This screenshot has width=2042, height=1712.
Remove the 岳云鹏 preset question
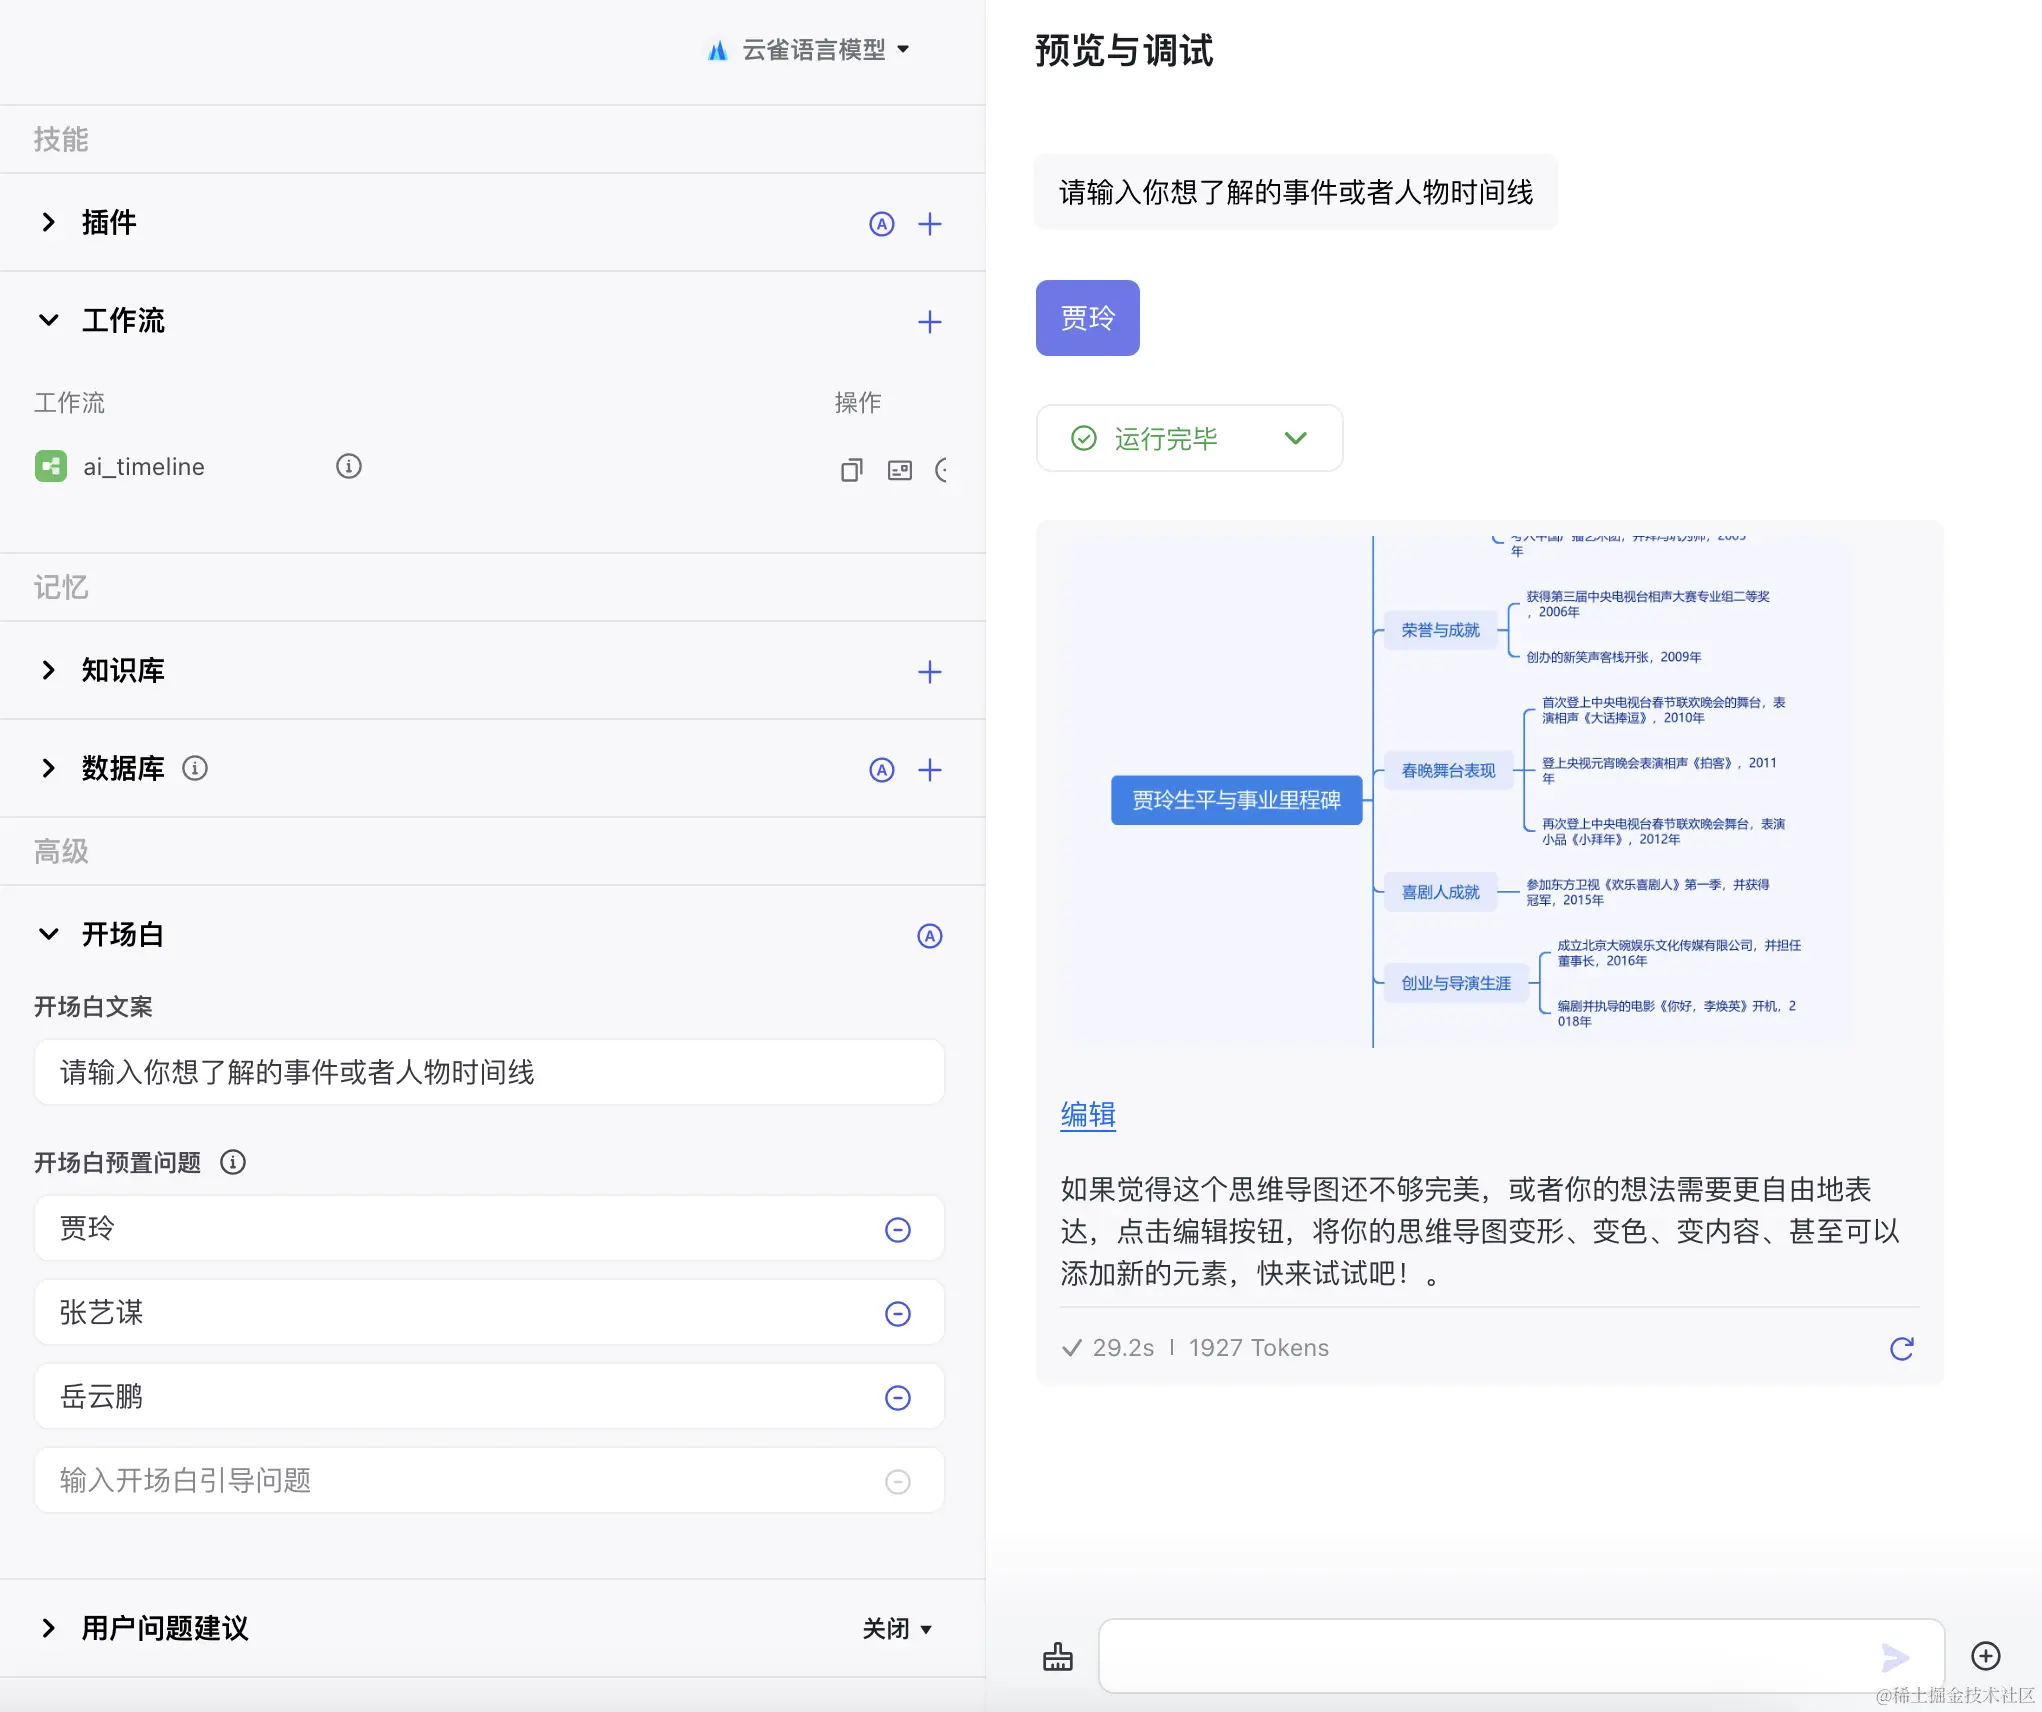(x=897, y=1397)
